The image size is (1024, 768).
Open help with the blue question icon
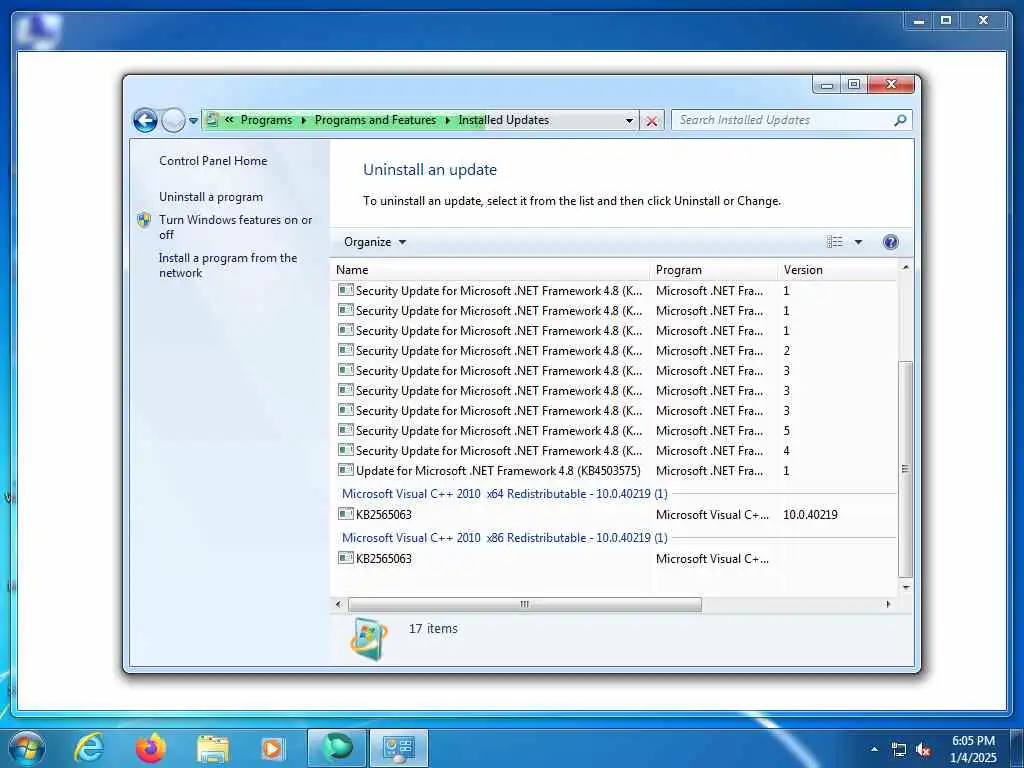coord(890,242)
